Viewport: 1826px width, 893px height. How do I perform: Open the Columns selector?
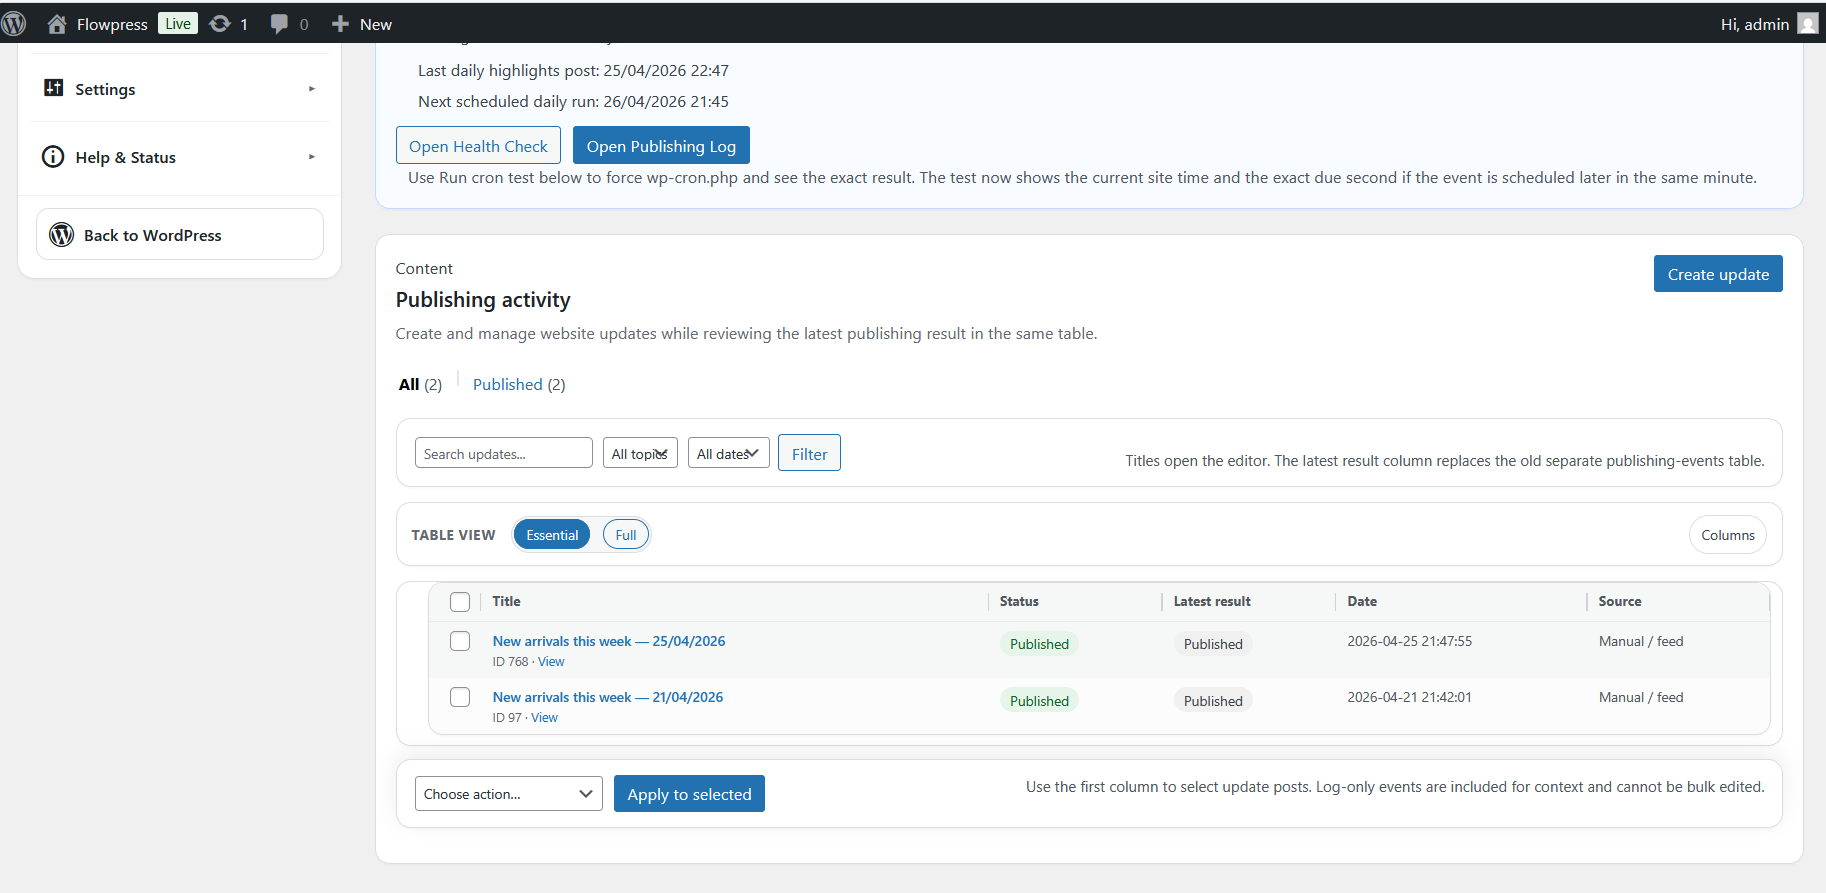1728,535
